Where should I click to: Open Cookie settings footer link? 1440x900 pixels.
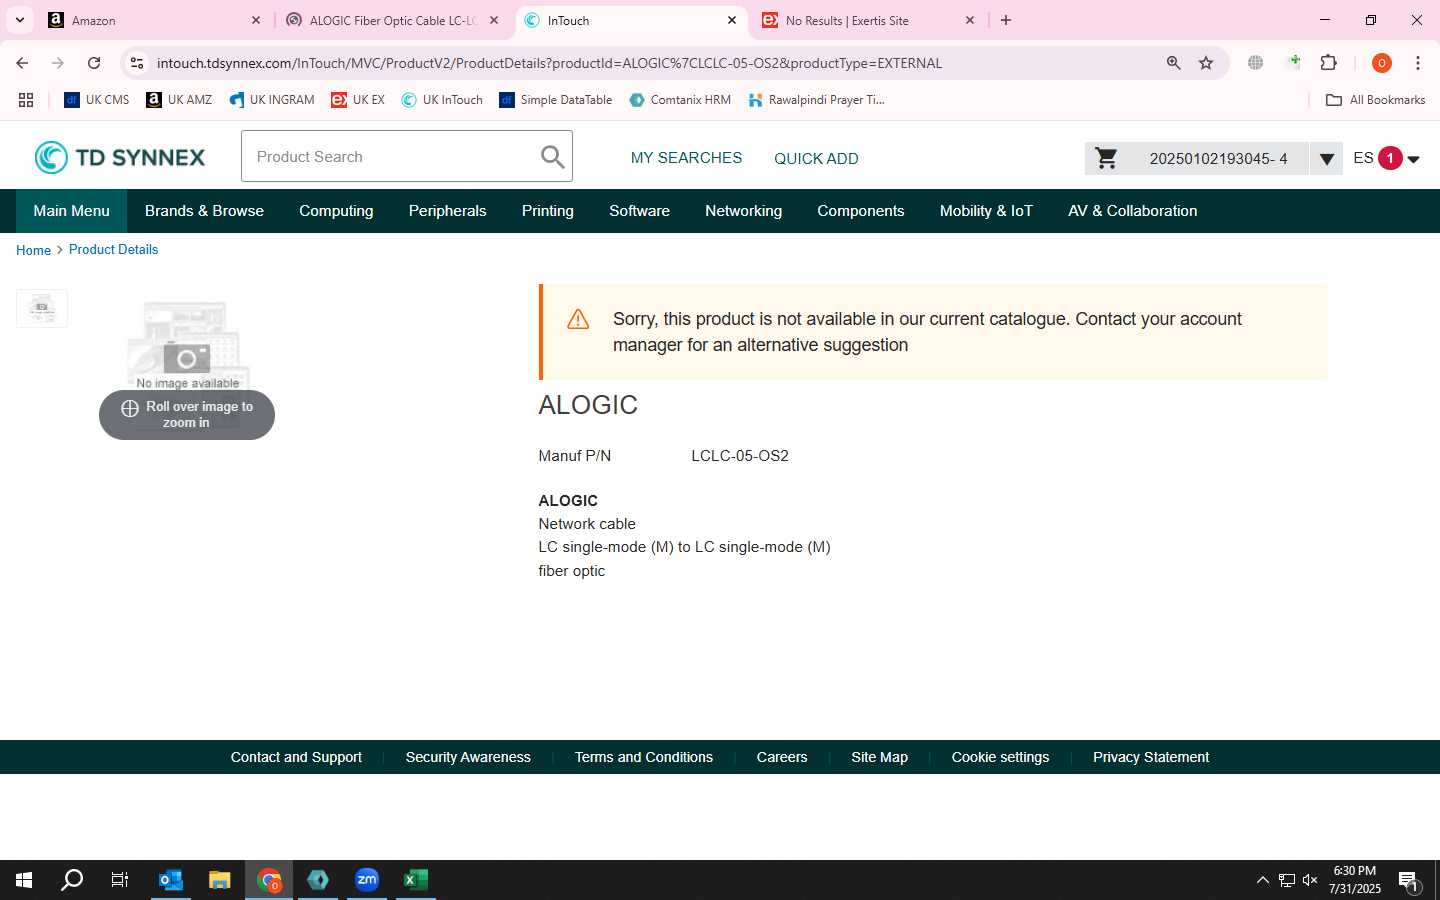1000,757
